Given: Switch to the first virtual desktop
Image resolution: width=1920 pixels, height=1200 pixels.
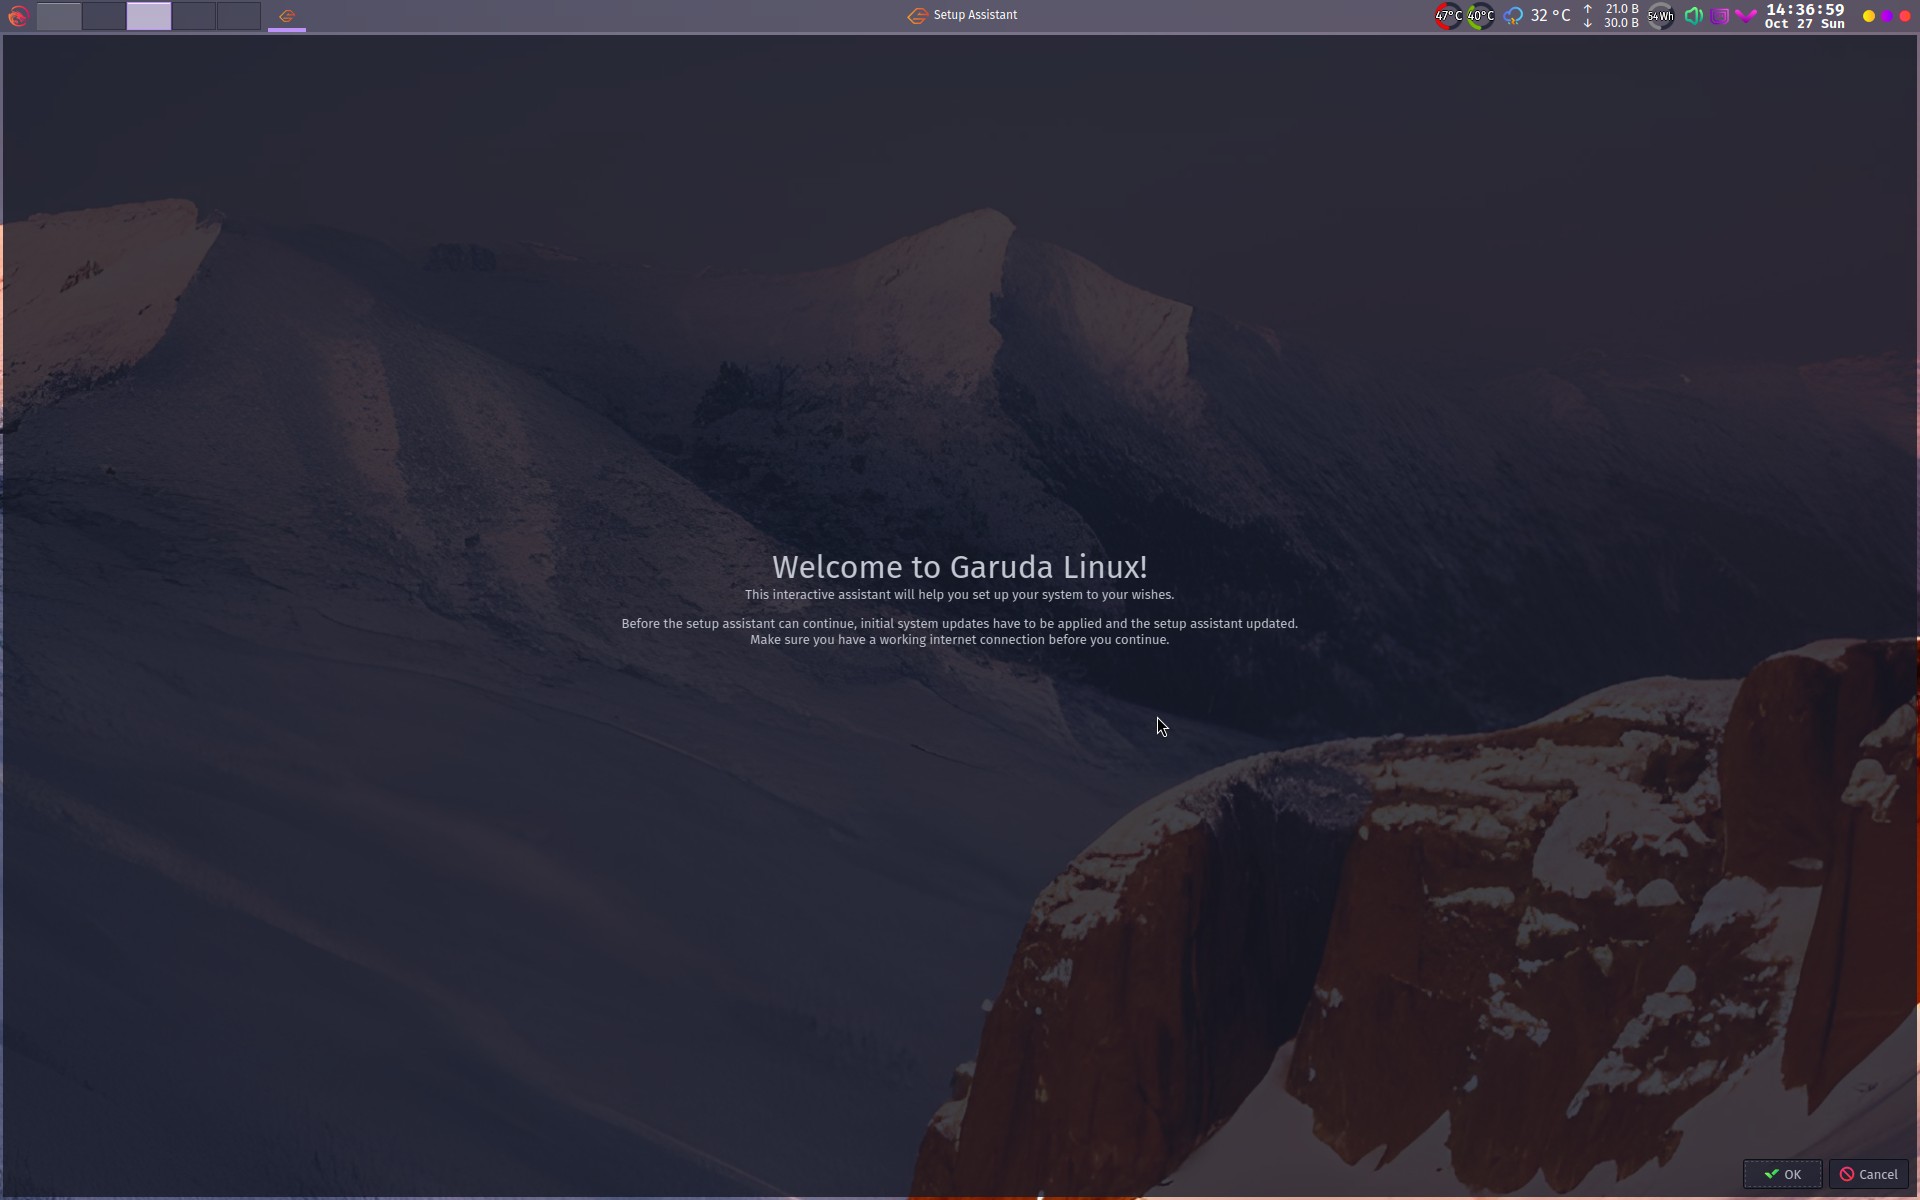Looking at the screenshot, I should click(x=59, y=16).
